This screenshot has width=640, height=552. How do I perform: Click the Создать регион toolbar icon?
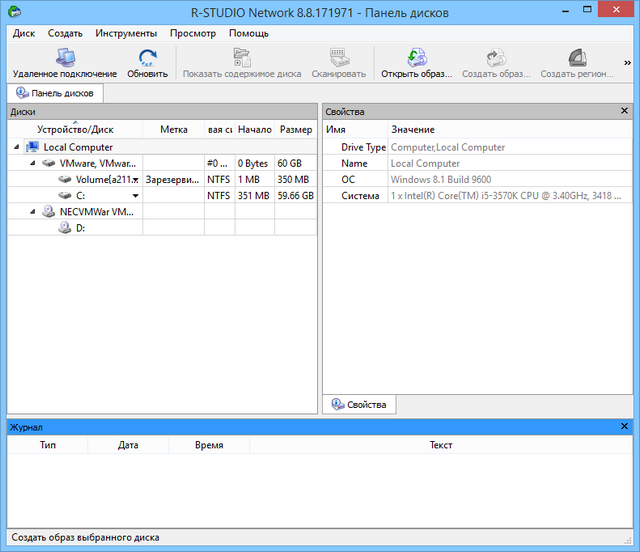coord(577,58)
